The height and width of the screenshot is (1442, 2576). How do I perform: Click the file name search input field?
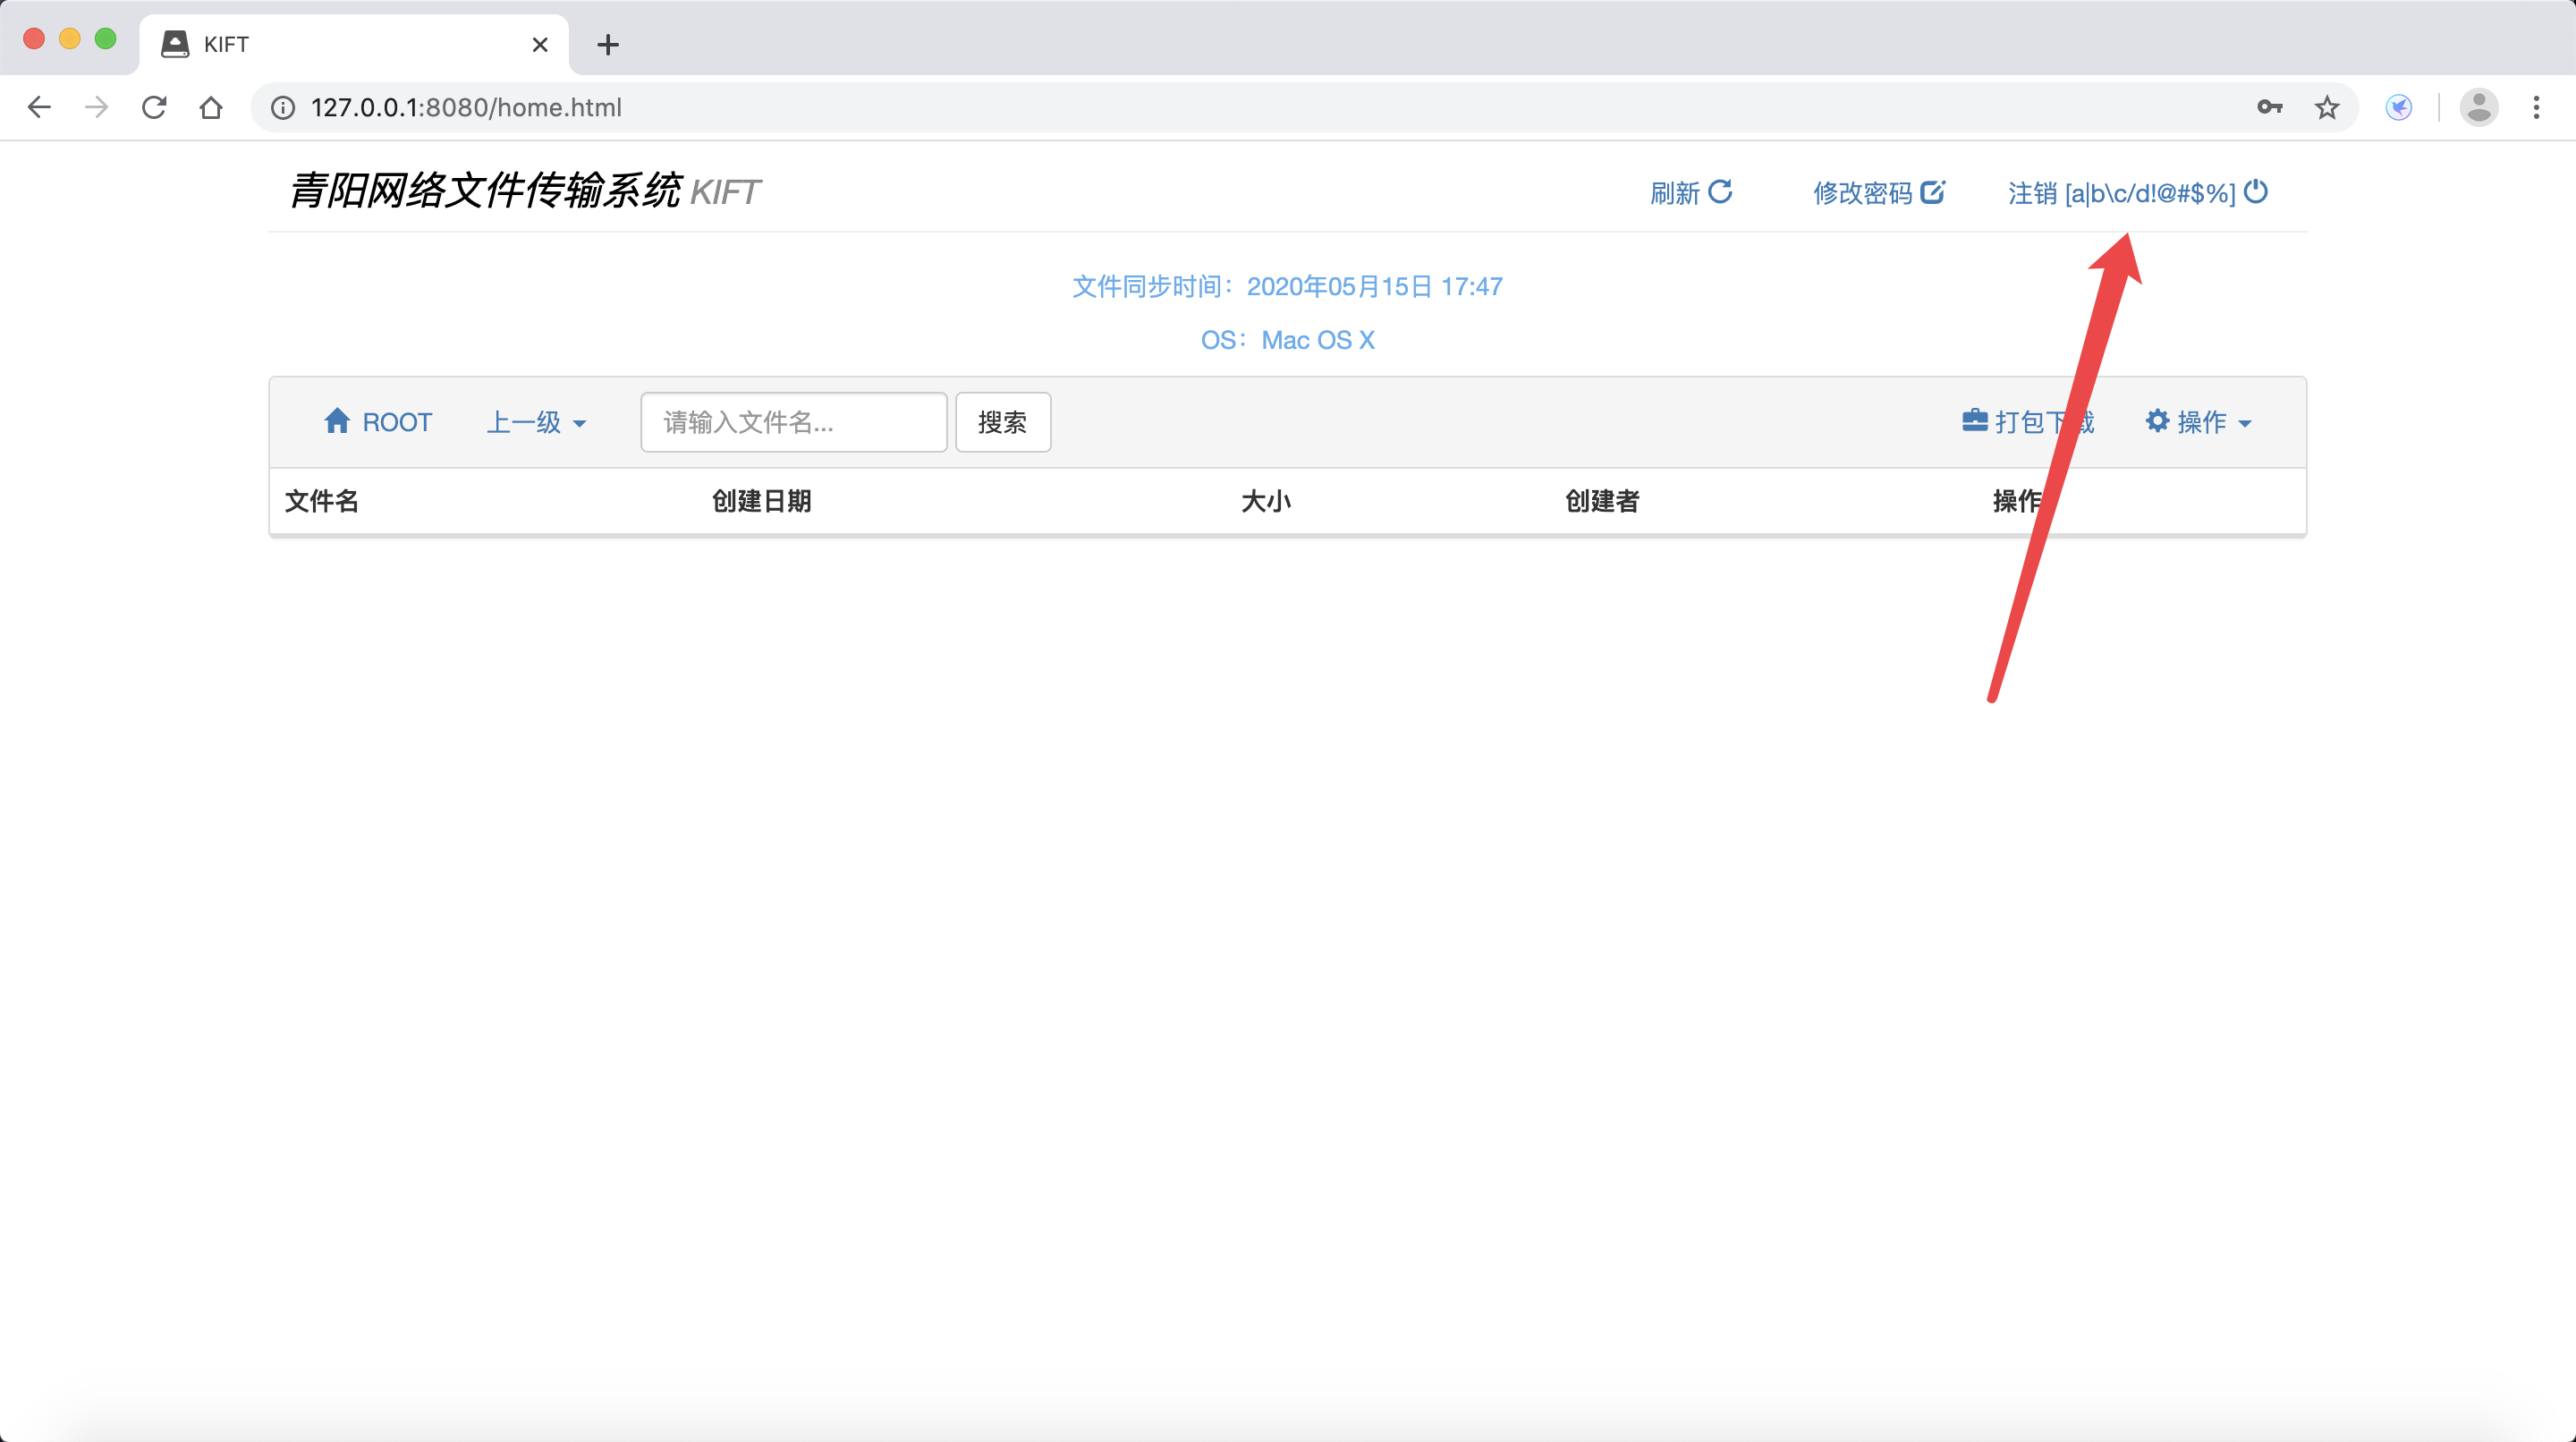point(793,422)
